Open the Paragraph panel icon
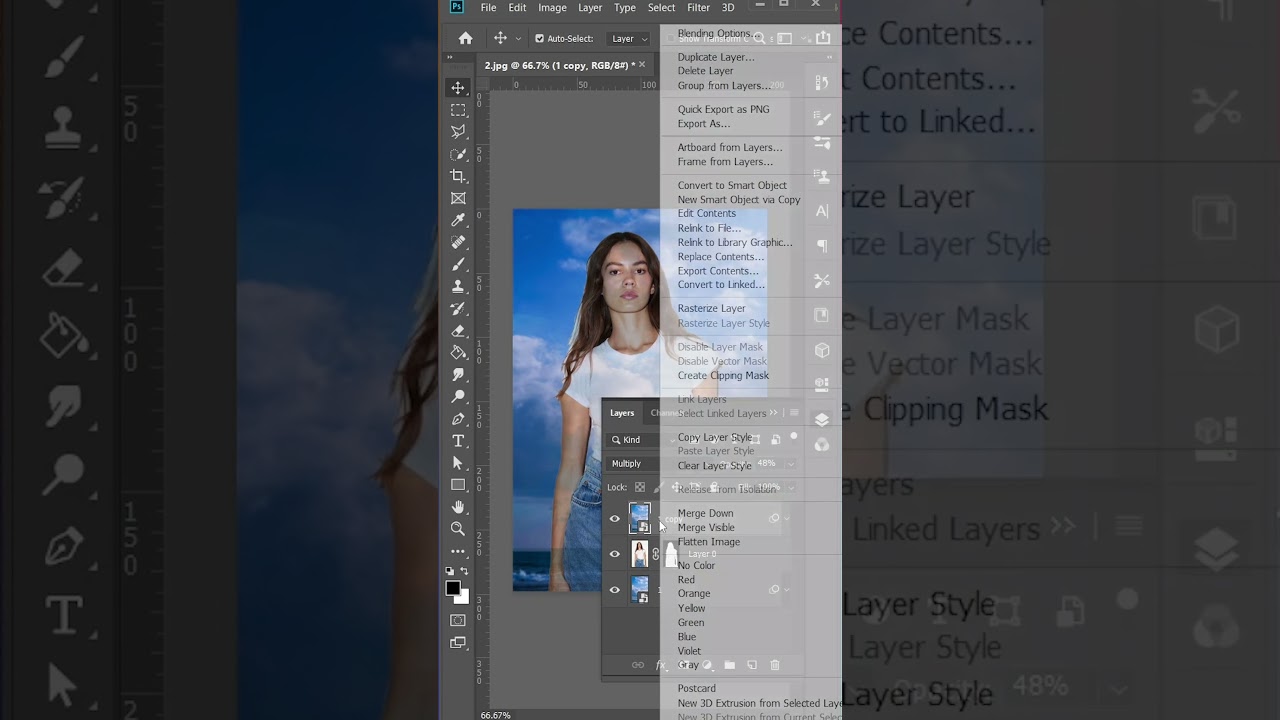Viewport: 1280px width, 720px height. coord(822,245)
